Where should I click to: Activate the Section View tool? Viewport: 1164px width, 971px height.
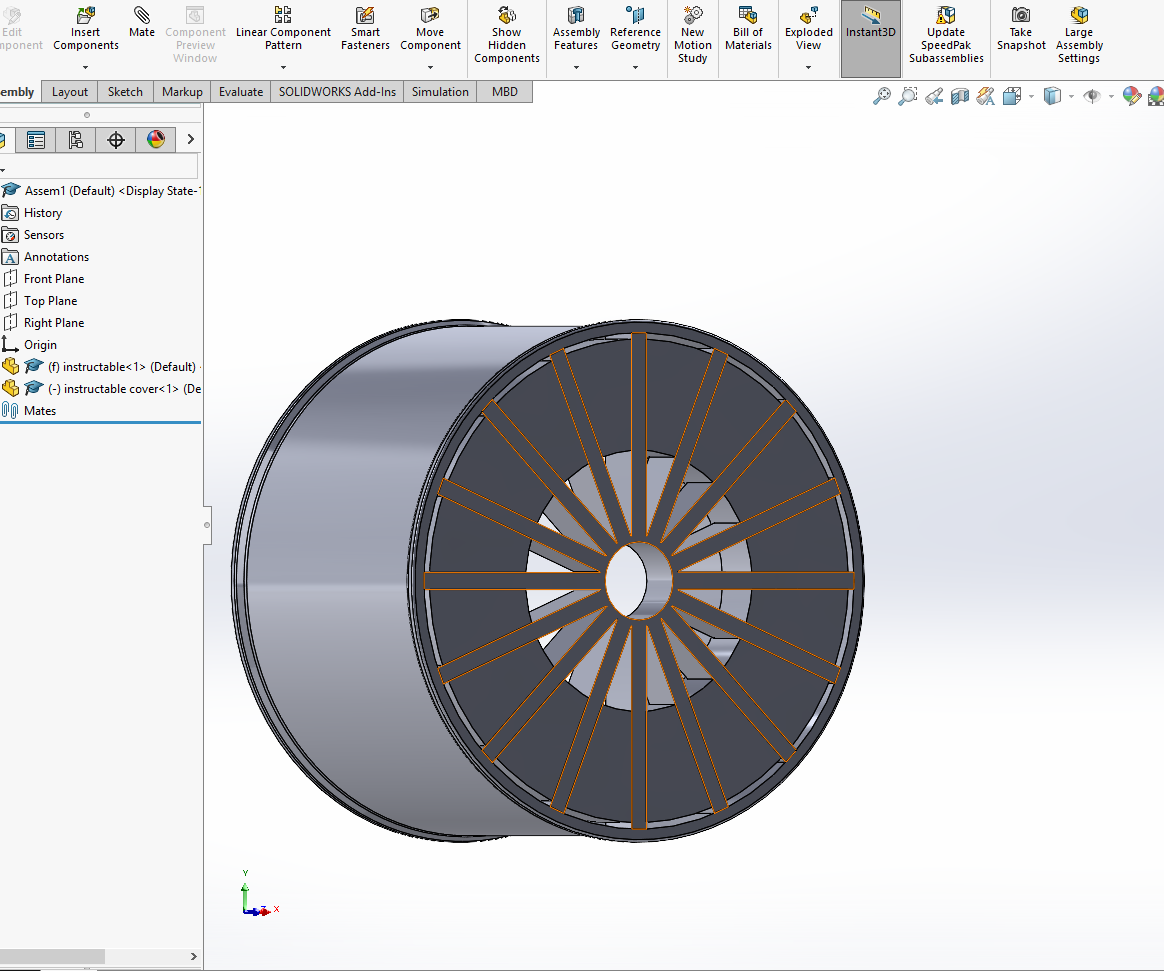pyautogui.click(x=959, y=96)
